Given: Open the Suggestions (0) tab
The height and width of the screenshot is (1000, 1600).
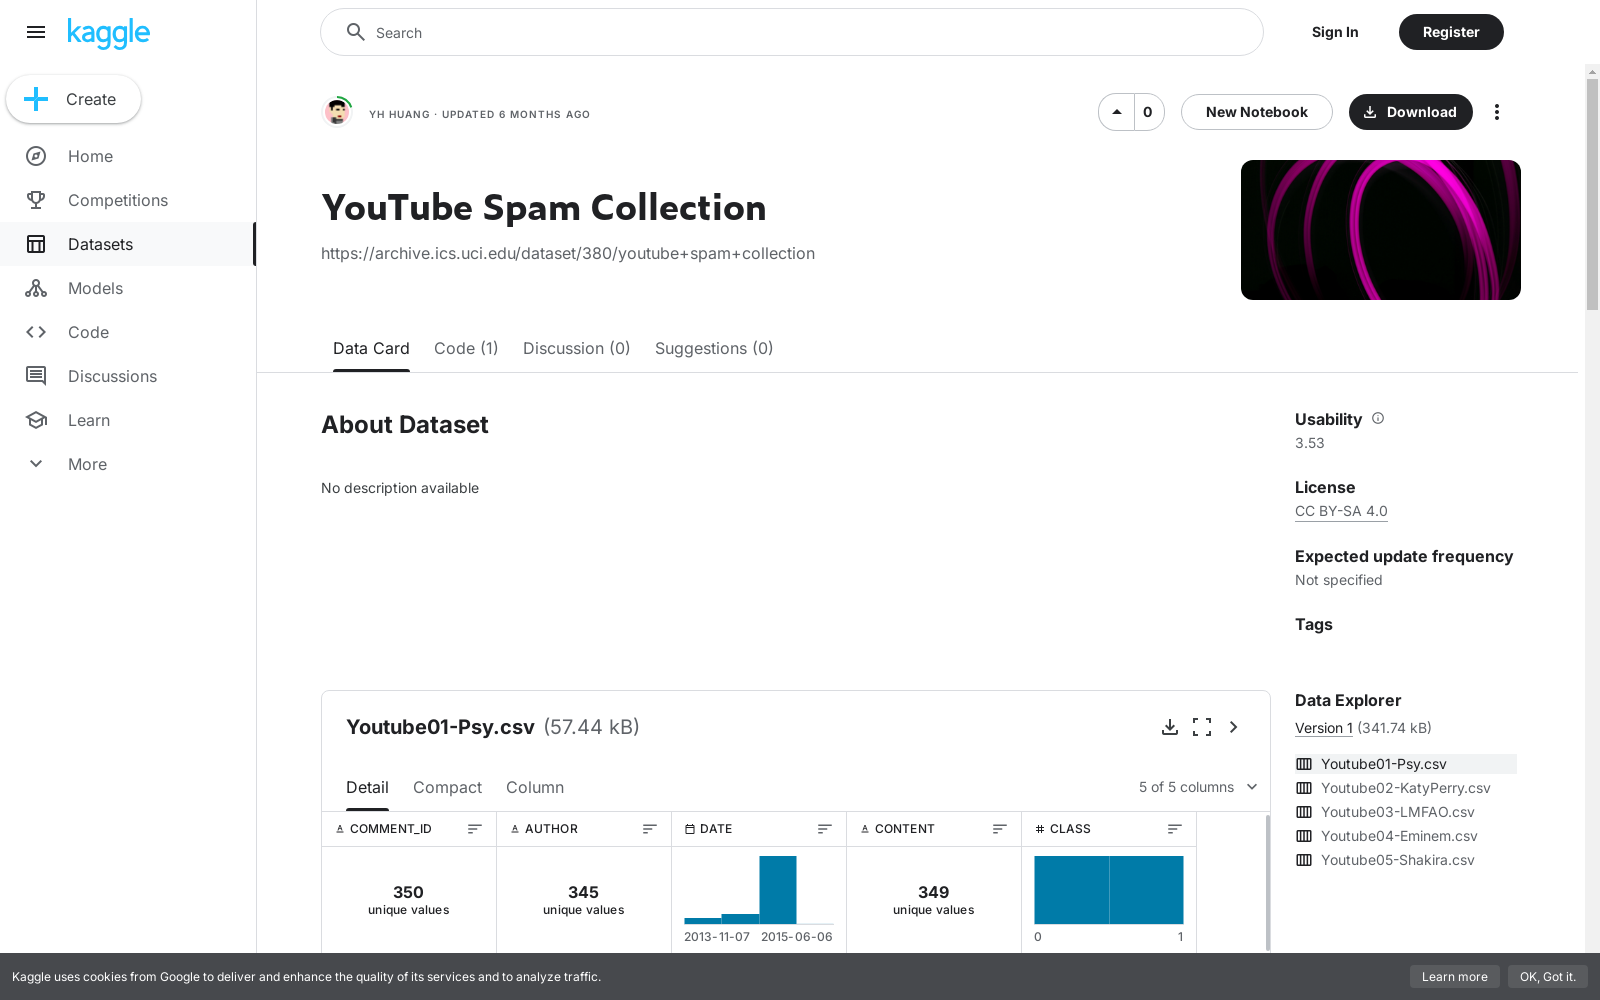Looking at the screenshot, I should [714, 348].
